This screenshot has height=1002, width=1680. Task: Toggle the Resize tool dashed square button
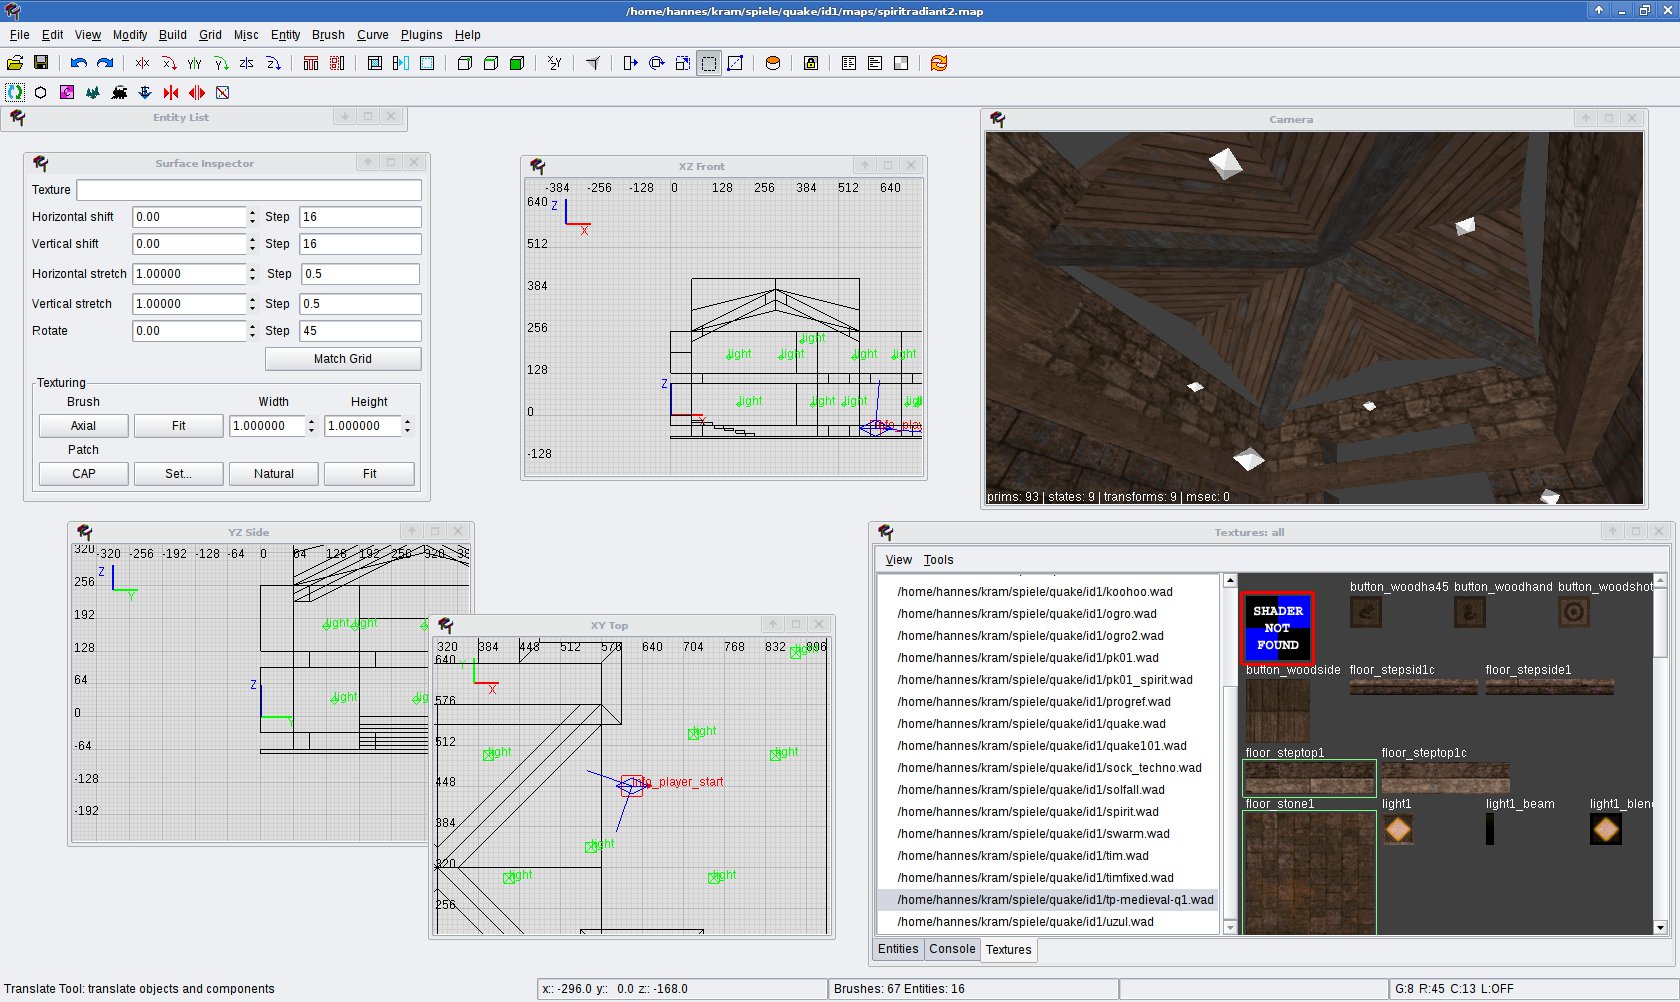click(709, 63)
